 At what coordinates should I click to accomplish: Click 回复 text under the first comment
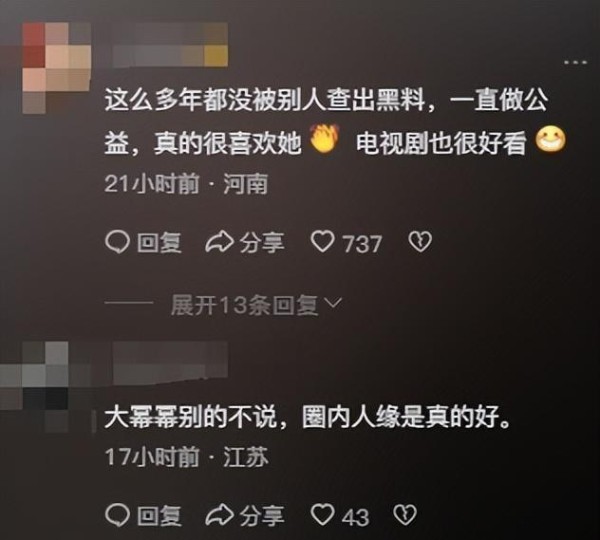pos(159,243)
